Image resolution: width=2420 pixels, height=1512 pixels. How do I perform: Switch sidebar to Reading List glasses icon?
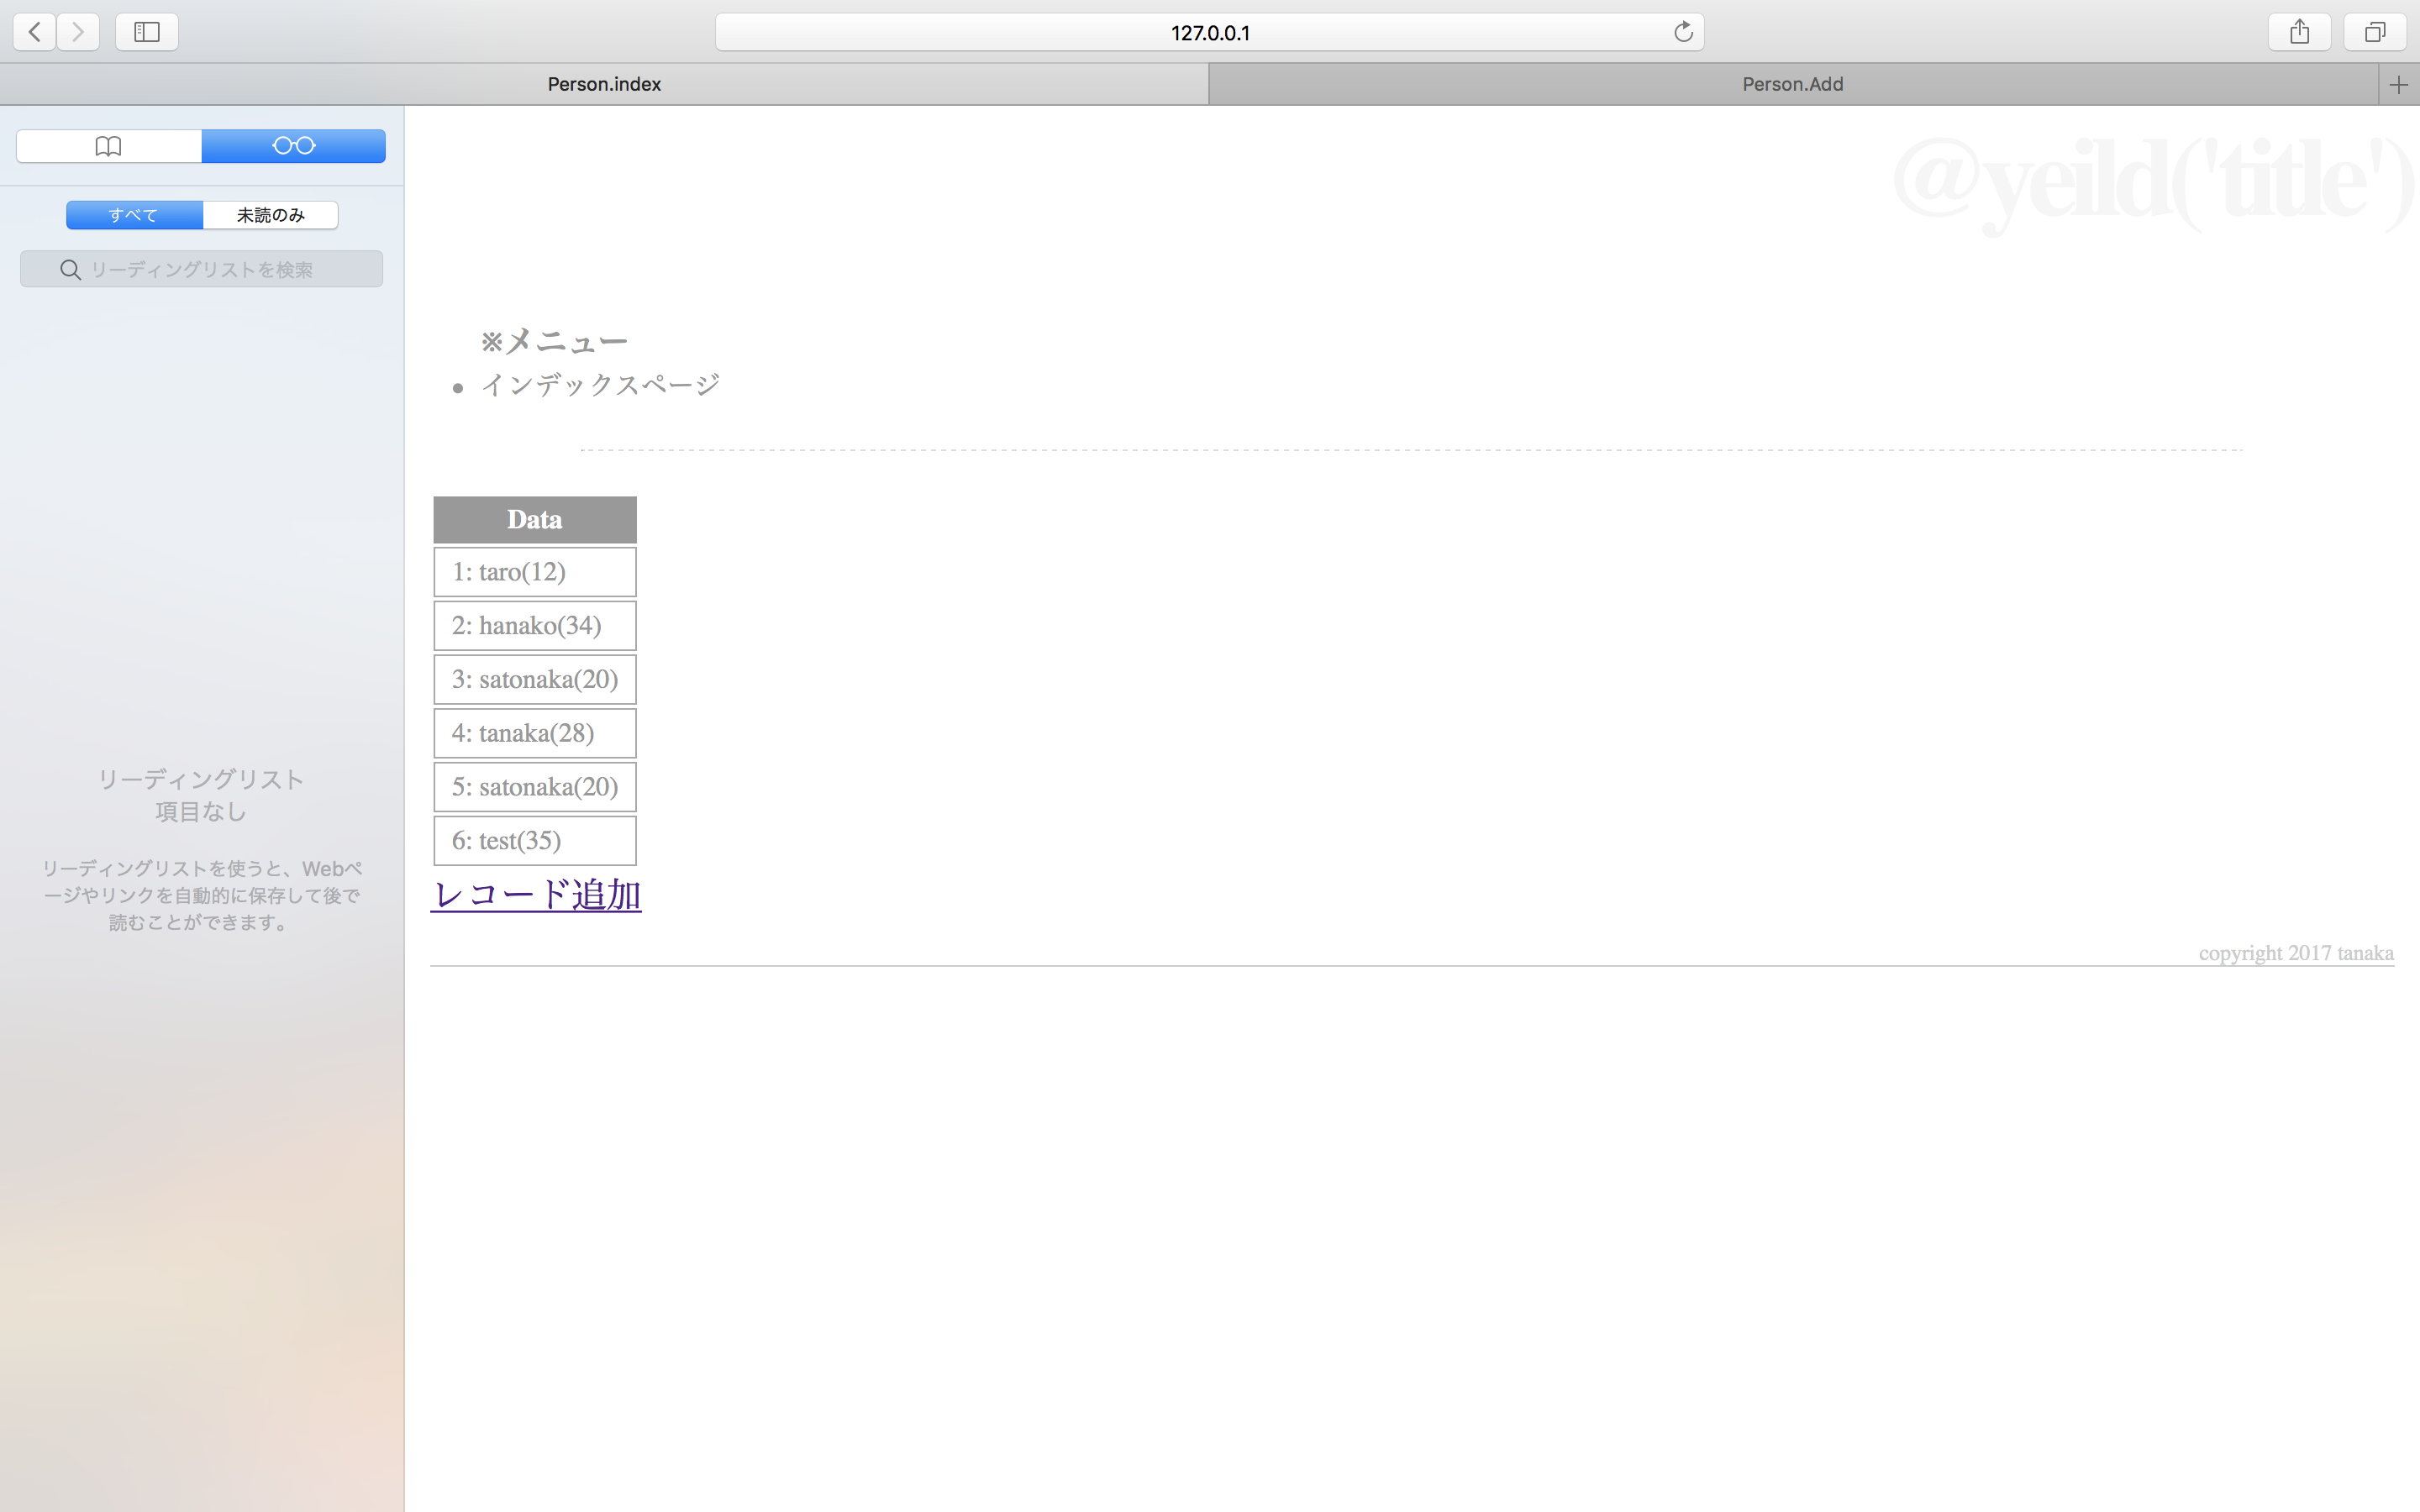pos(293,146)
